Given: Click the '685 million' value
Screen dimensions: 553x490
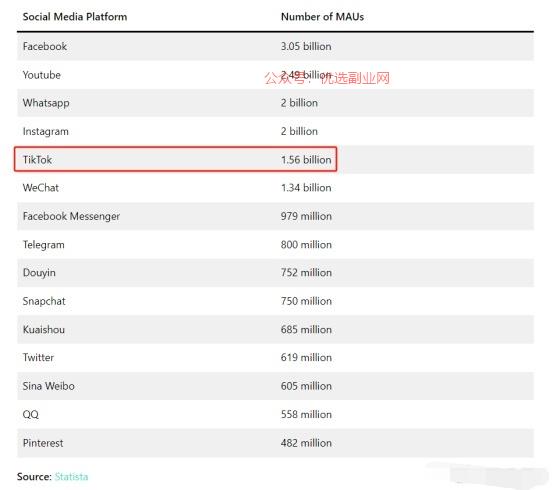Looking at the screenshot, I should (306, 329).
